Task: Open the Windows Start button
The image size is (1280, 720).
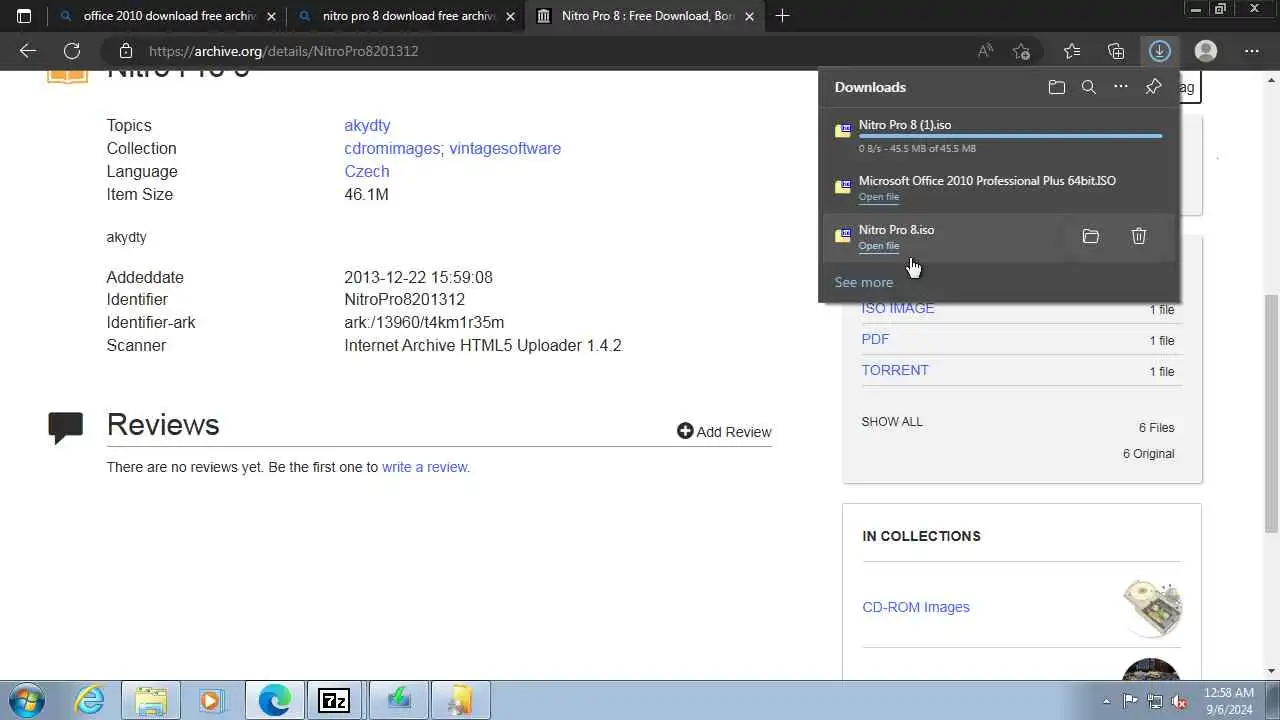Action: point(27,700)
